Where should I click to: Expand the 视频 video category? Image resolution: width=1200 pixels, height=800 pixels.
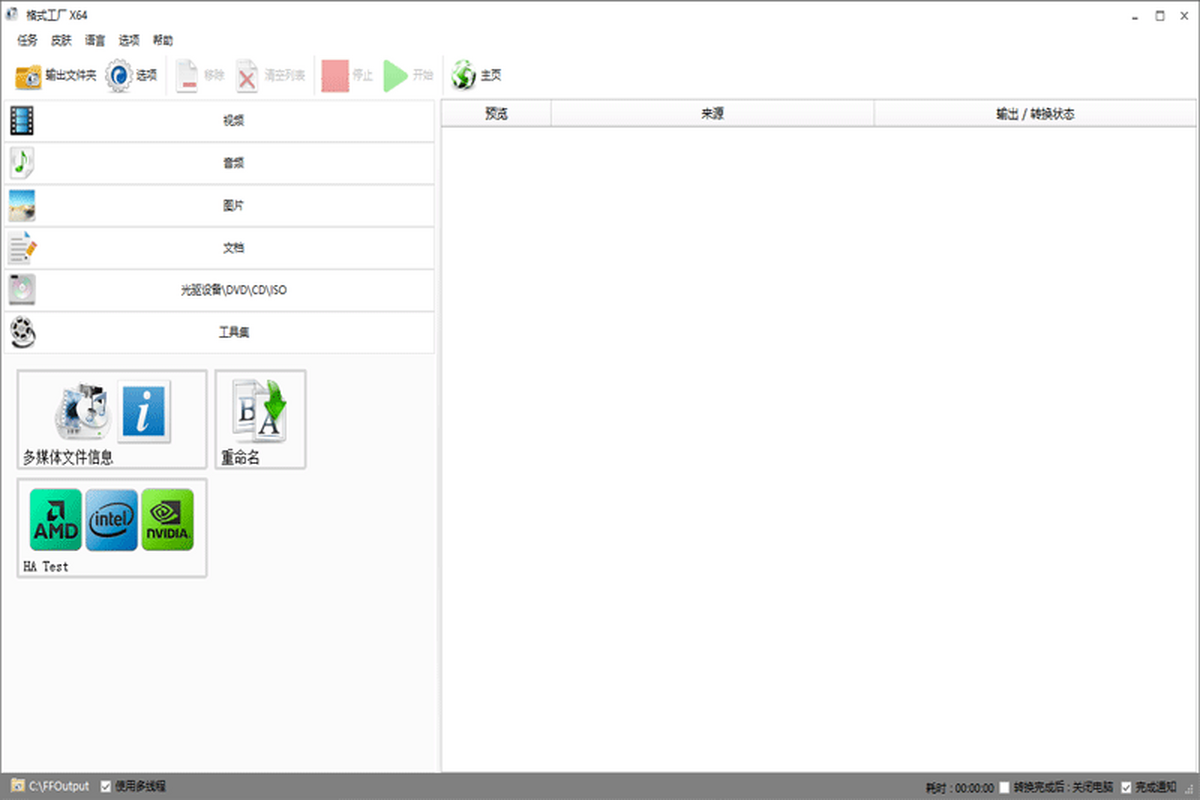219,121
